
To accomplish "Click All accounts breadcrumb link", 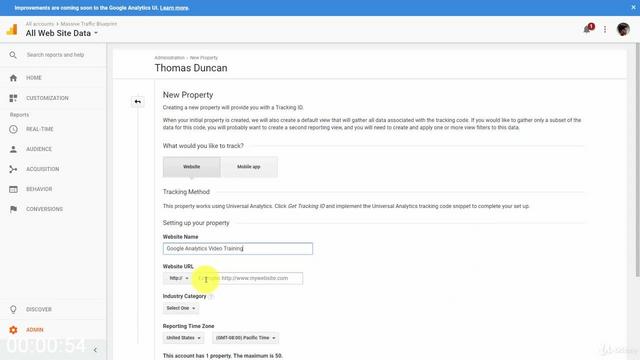I will pyautogui.click(x=40, y=24).
